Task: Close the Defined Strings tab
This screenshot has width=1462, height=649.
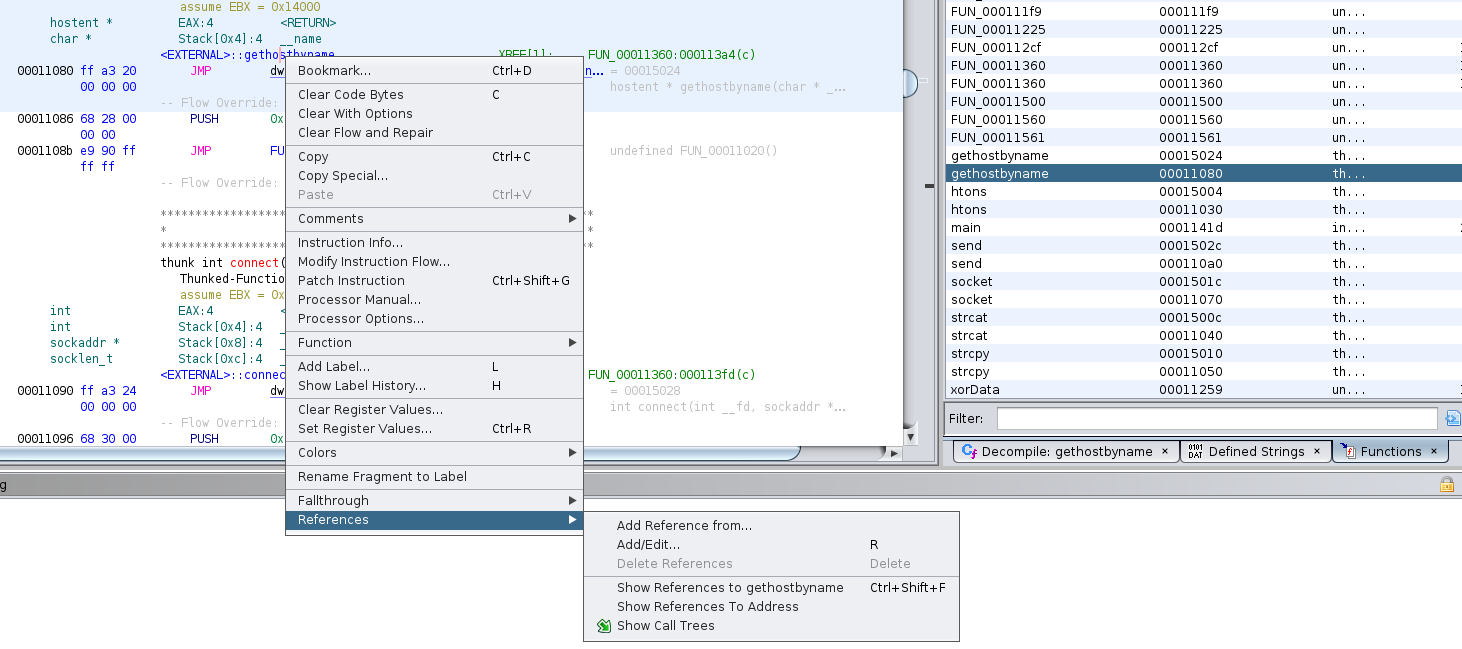Action: pyautogui.click(x=1317, y=451)
